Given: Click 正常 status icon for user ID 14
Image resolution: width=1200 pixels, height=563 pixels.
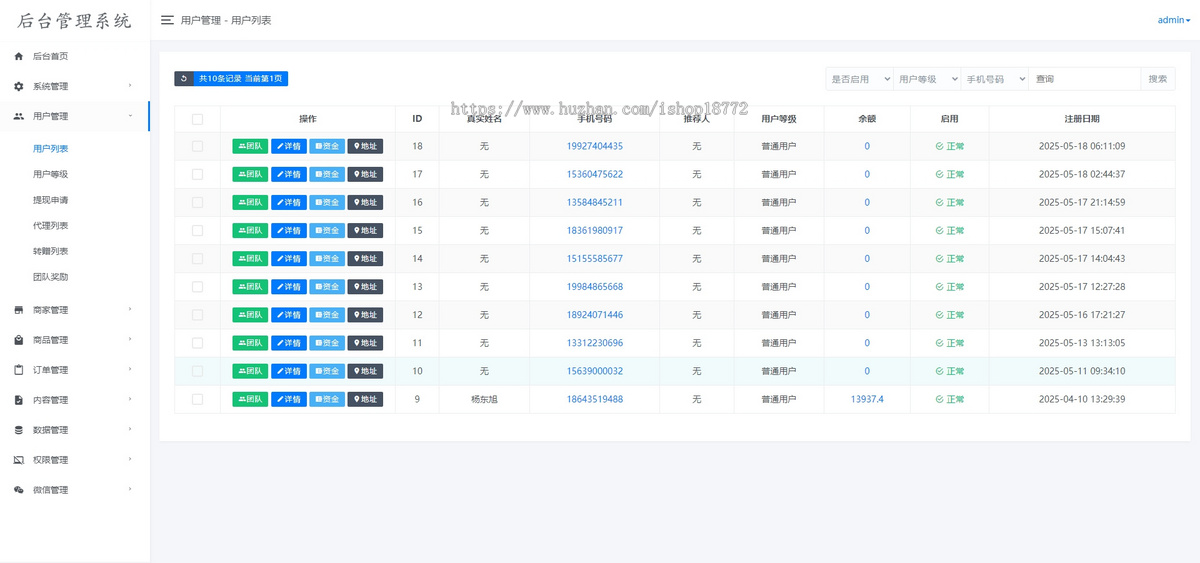Looking at the screenshot, I should [x=939, y=258].
